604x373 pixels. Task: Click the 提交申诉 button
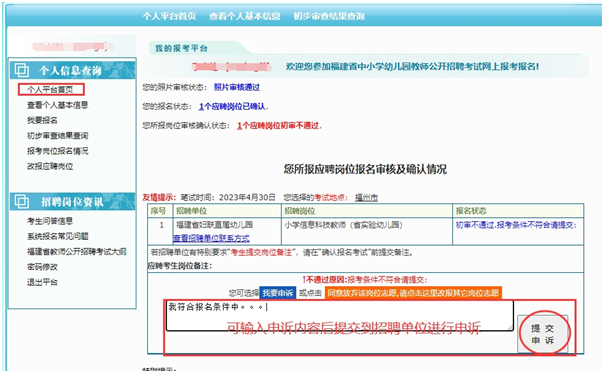pos(542,334)
